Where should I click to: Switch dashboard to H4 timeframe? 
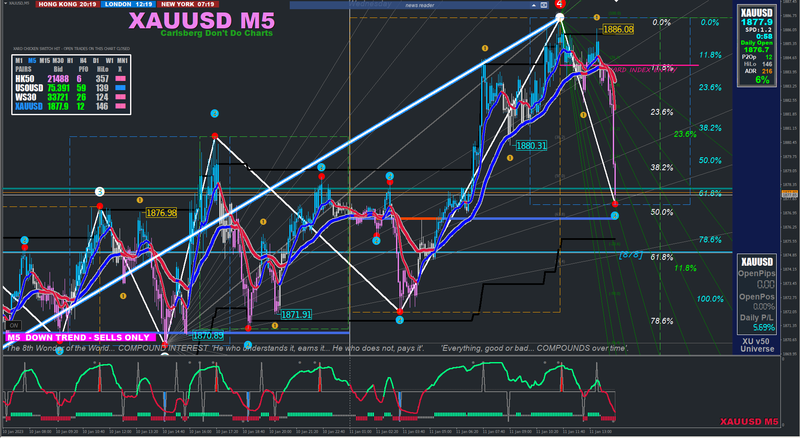point(83,60)
